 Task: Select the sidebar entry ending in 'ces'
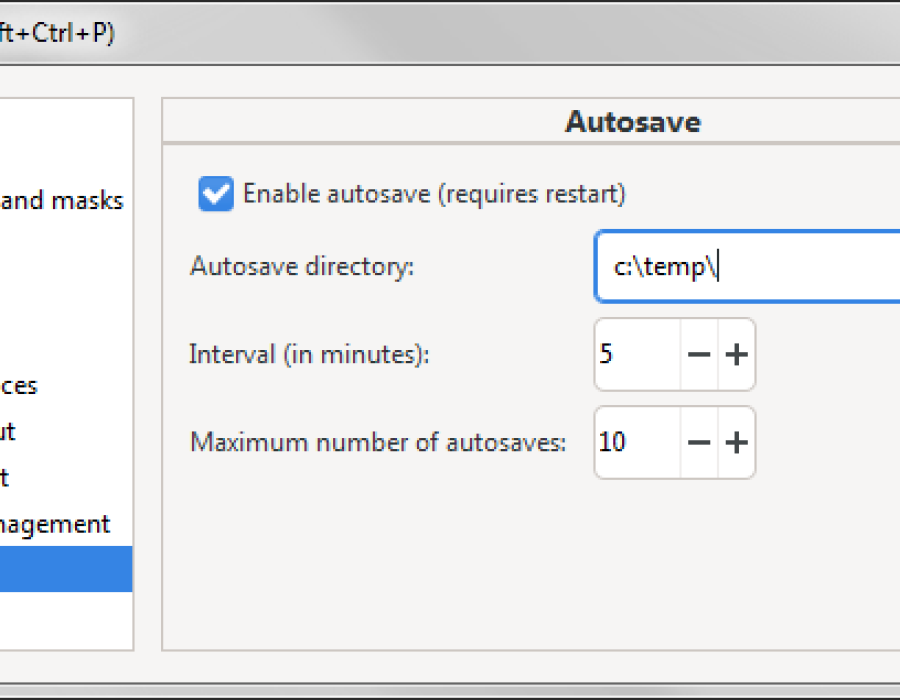coord(66,386)
